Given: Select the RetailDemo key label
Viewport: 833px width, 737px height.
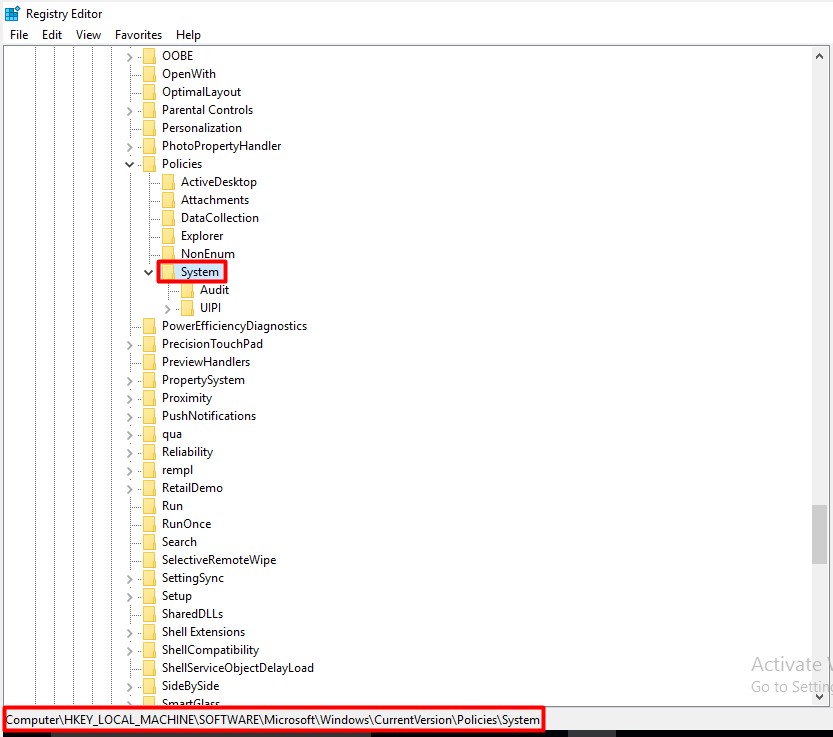Looking at the screenshot, I should click(x=192, y=488).
